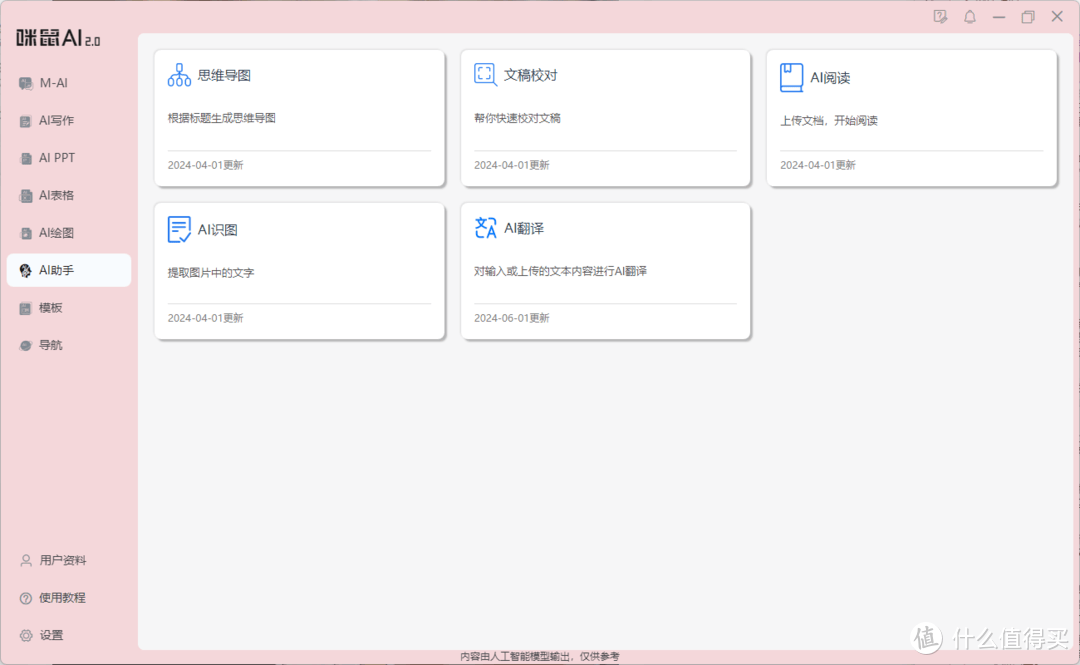Image resolution: width=1080 pixels, height=665 pixels.
Task: Open the M-AI sidebar item
Action: (x=53, y=83)
